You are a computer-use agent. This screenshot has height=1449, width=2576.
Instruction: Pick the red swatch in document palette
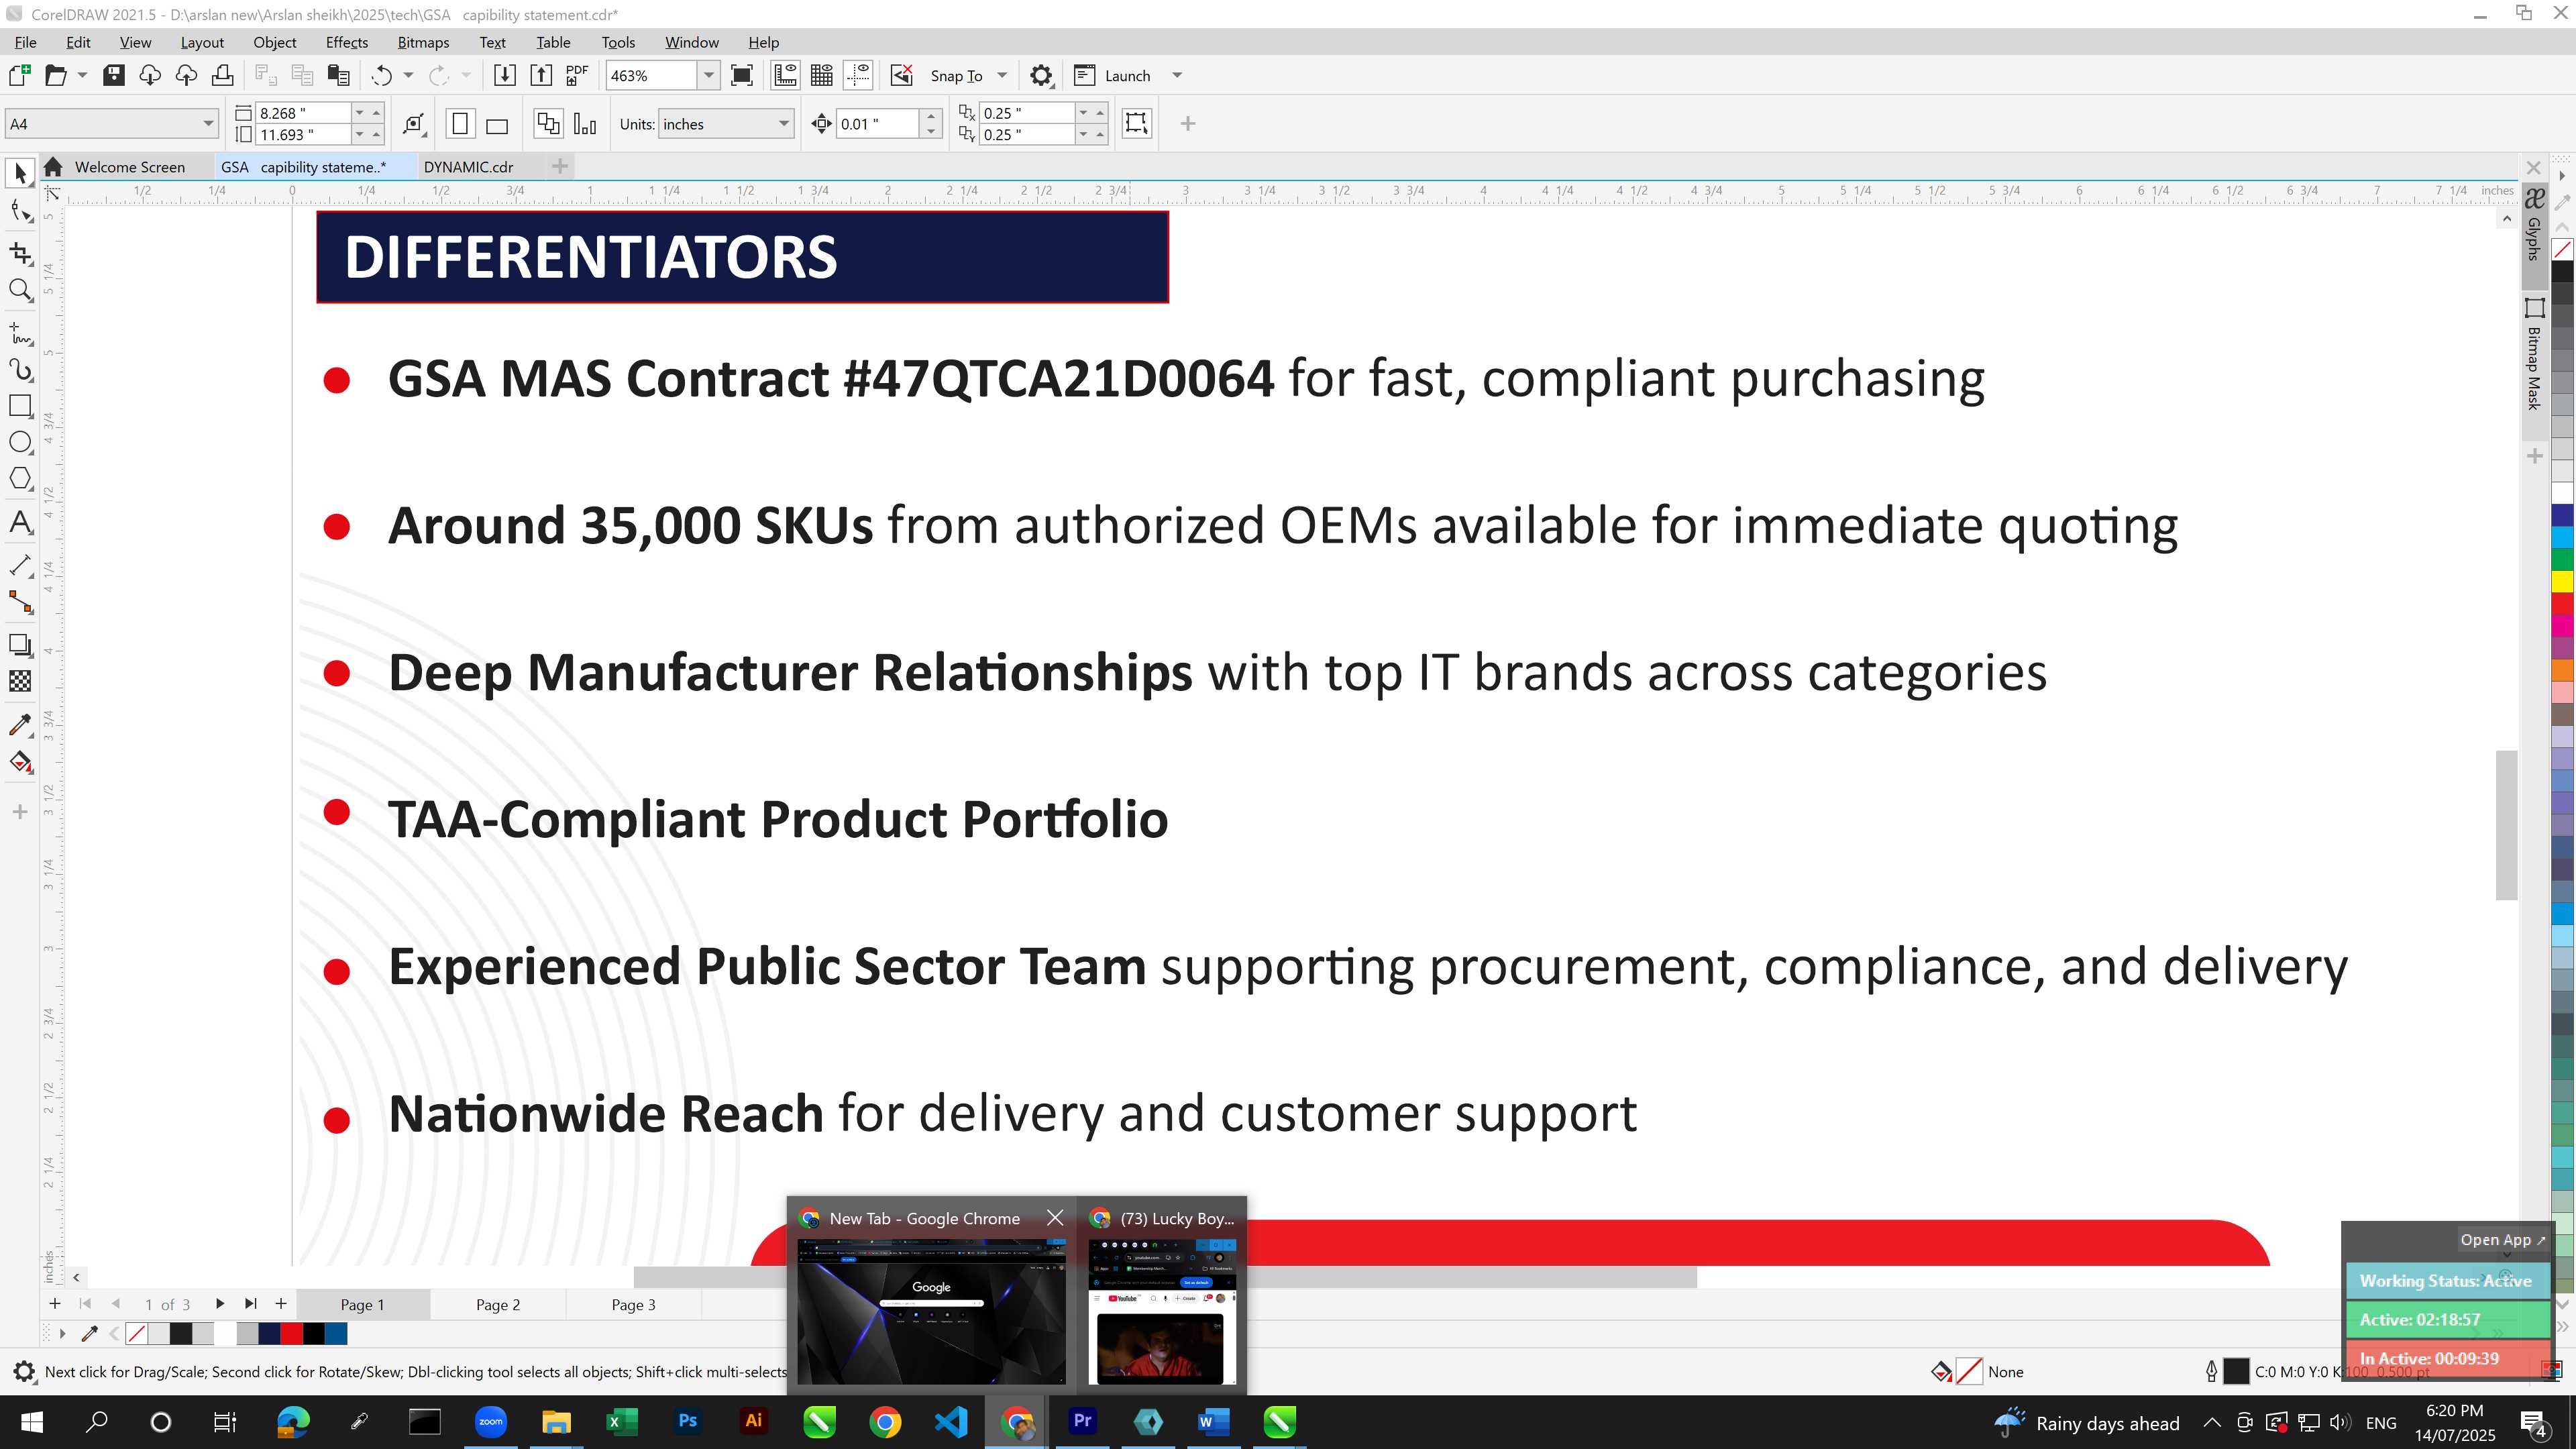pos(291,1333)
